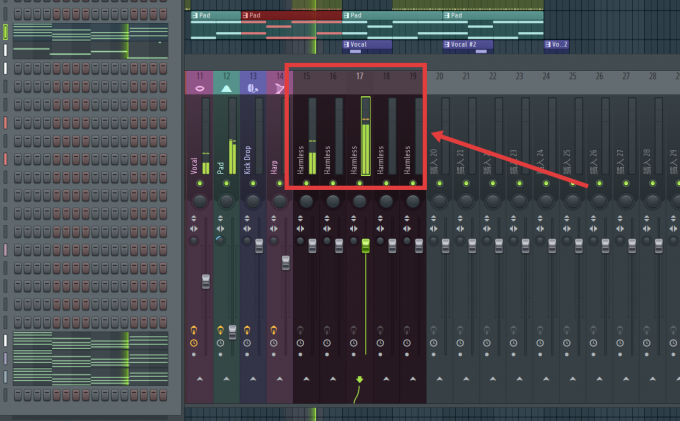Click the send arrow under Harmless track 19
Image resolution: width=680 pixels, height=421 pixels.
click(412, 379)
